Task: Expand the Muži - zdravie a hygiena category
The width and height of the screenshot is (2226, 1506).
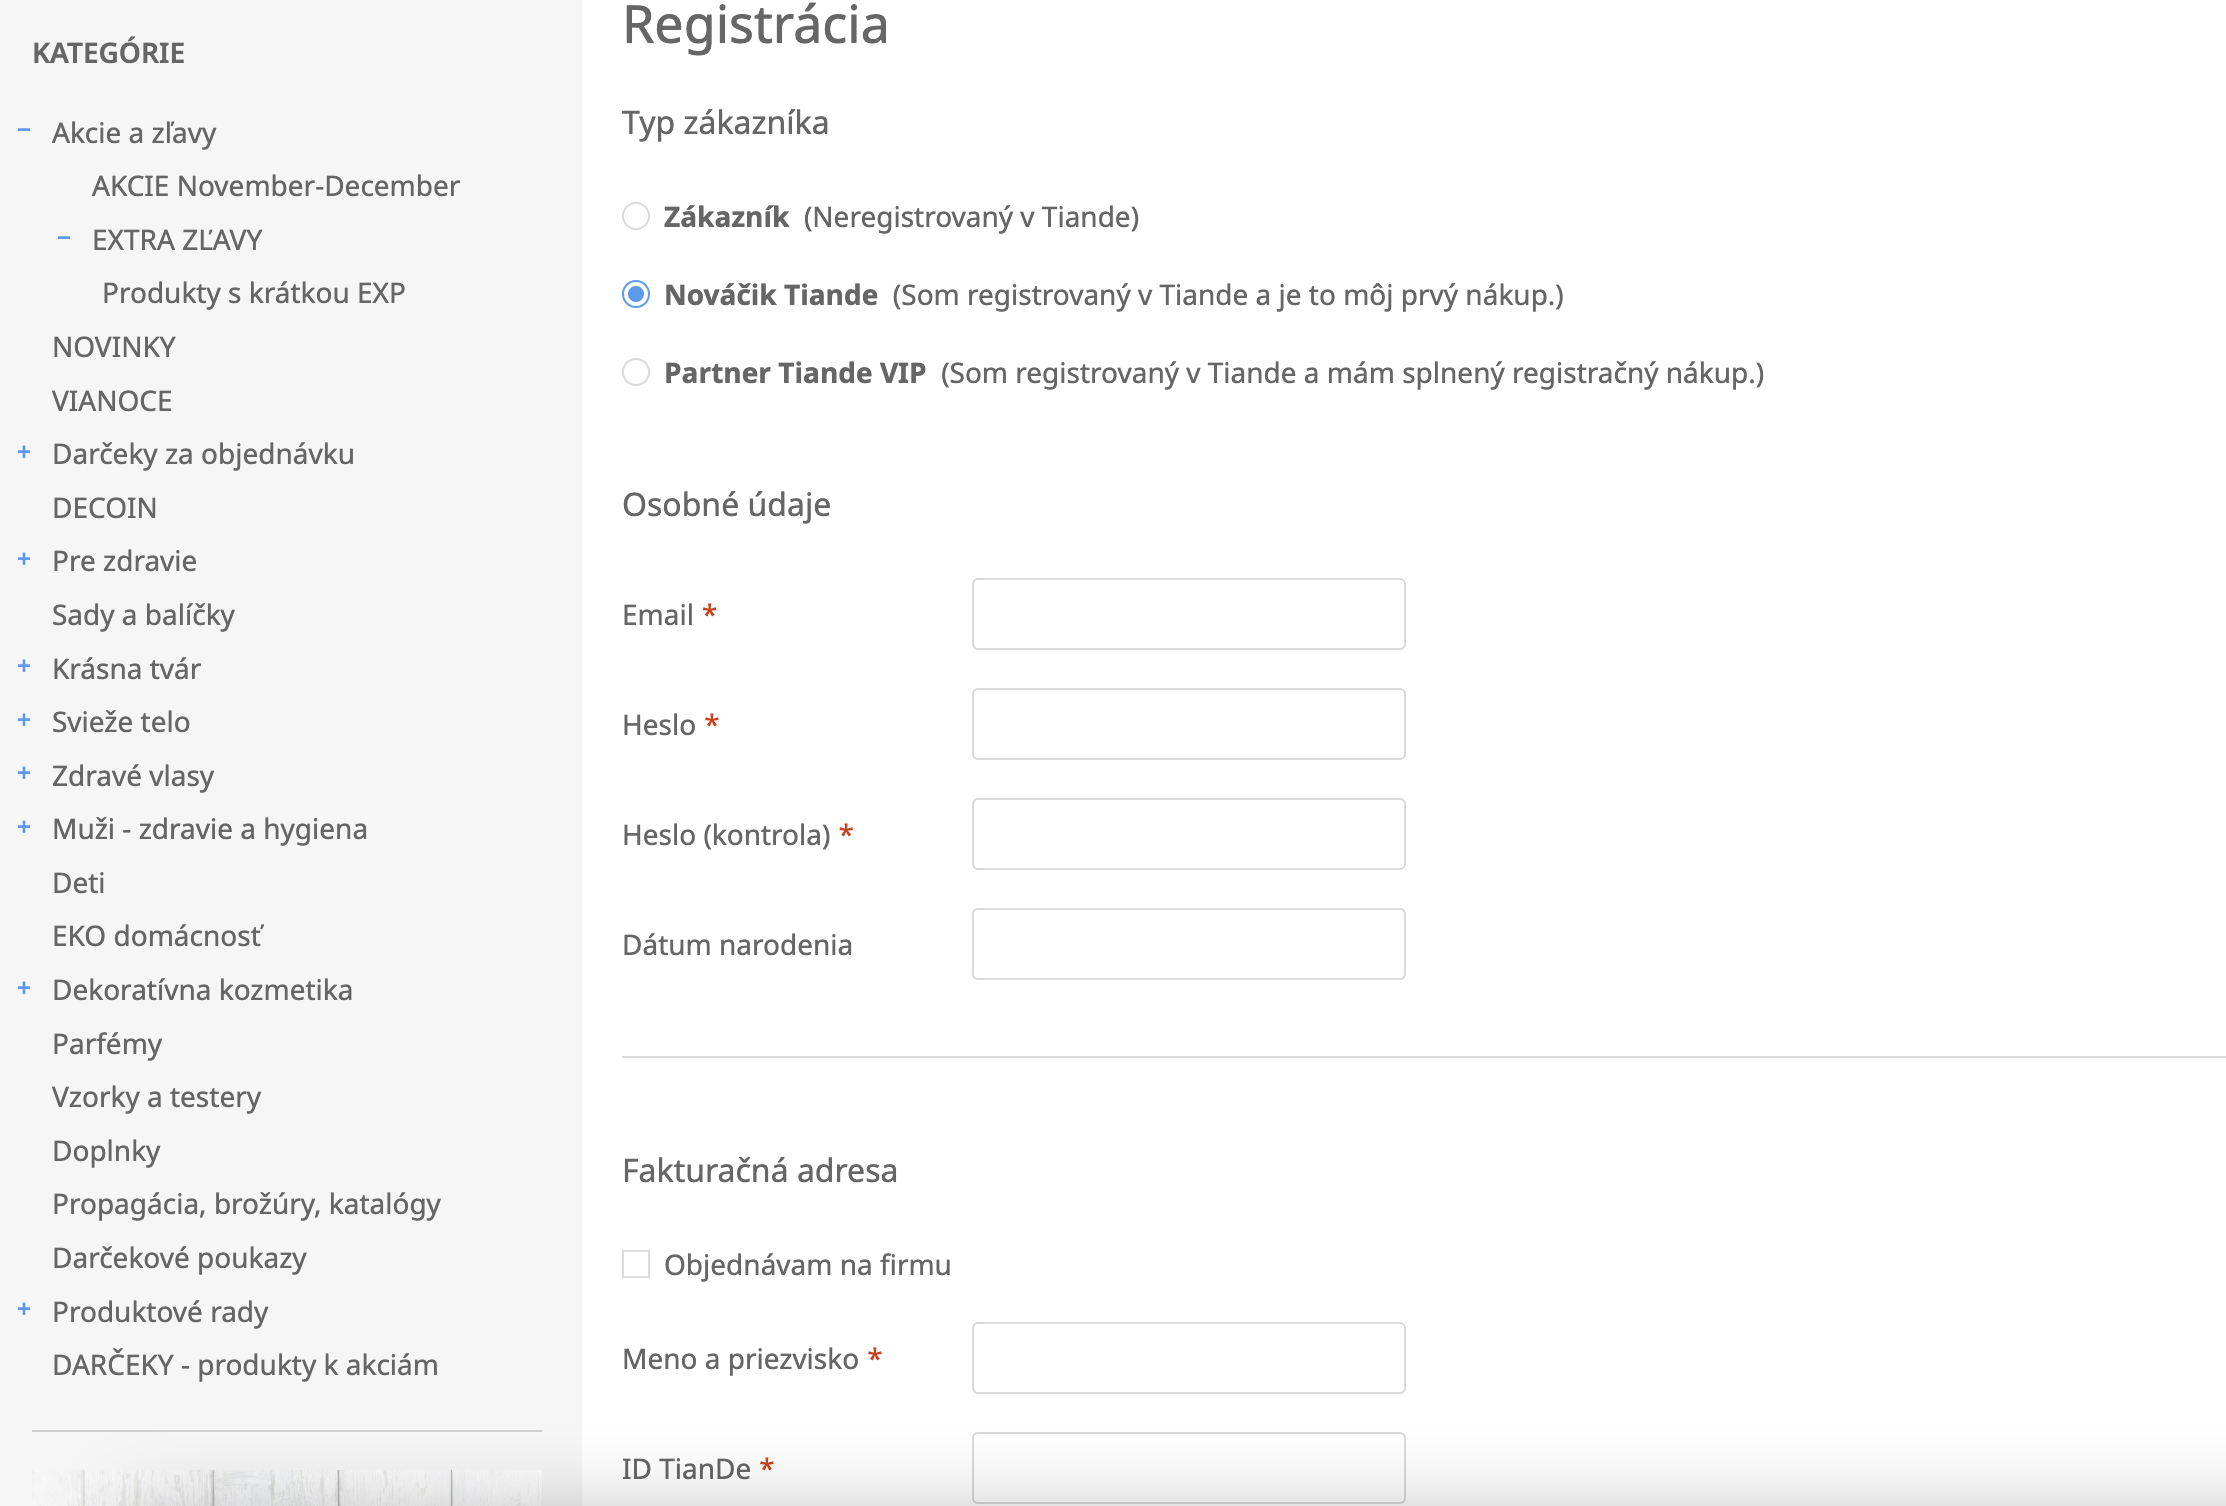Action: coord(24,827)
